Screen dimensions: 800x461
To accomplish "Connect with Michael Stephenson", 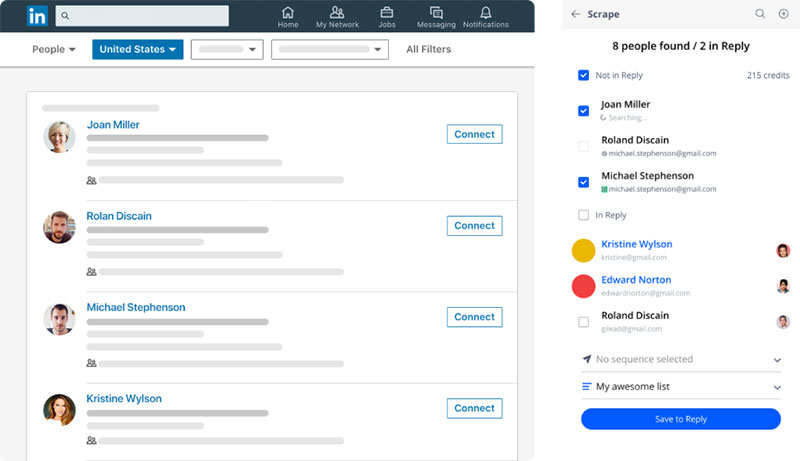I will tap(474, 317).
